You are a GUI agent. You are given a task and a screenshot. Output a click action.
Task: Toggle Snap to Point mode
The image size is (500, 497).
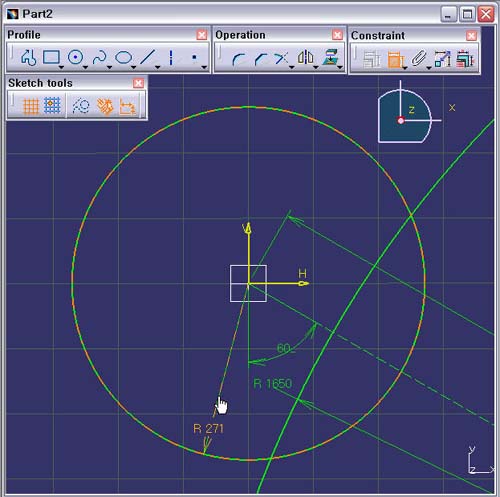[x=52, y=106]
